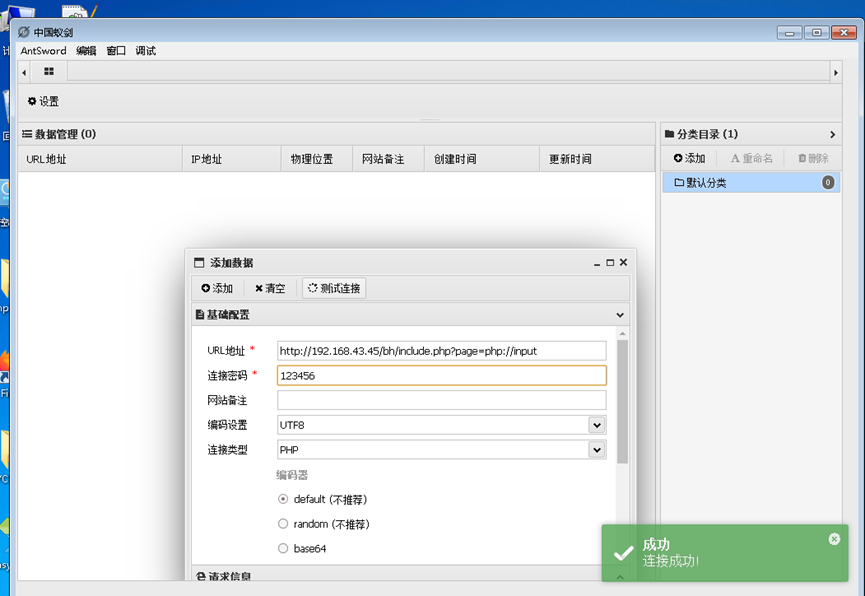Sort by the IP地址 column header
Viewport: 865px width, 596px height.
tap(232, 159)
